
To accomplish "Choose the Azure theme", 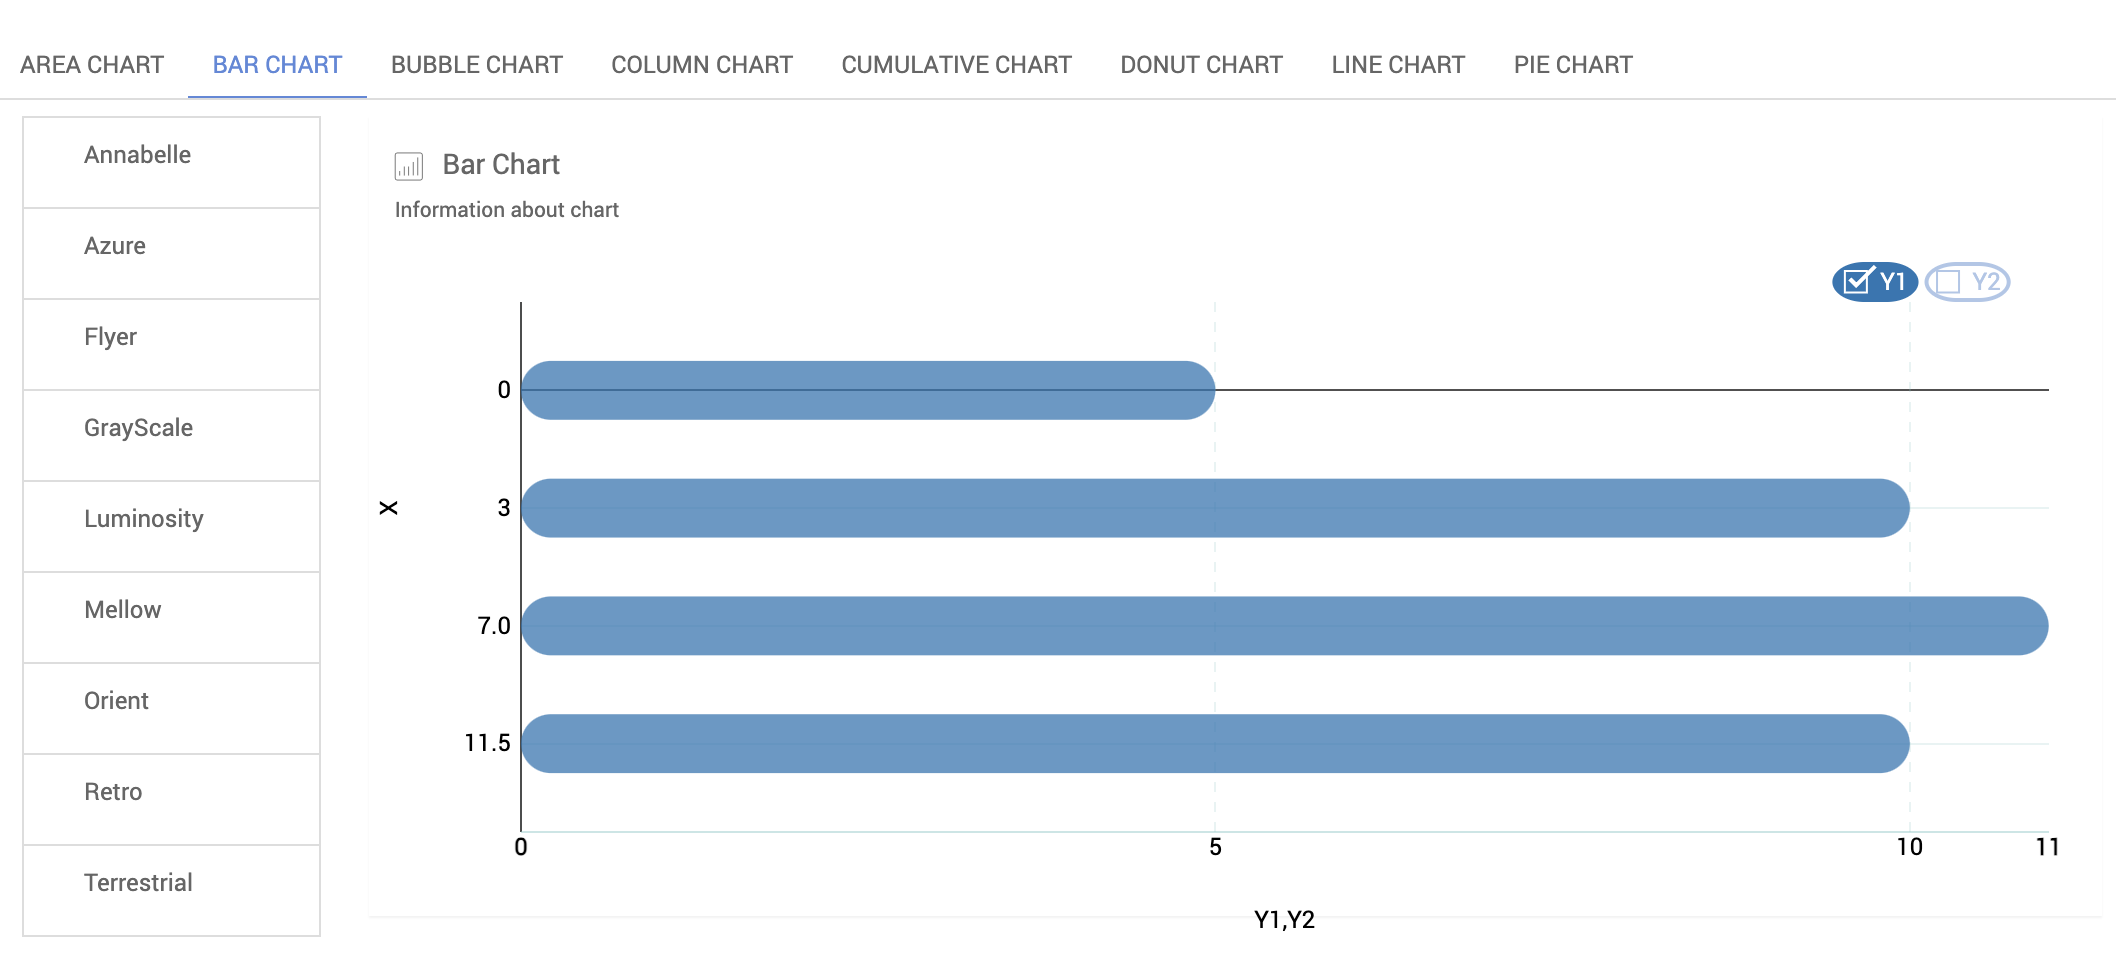I will point(171,247).
